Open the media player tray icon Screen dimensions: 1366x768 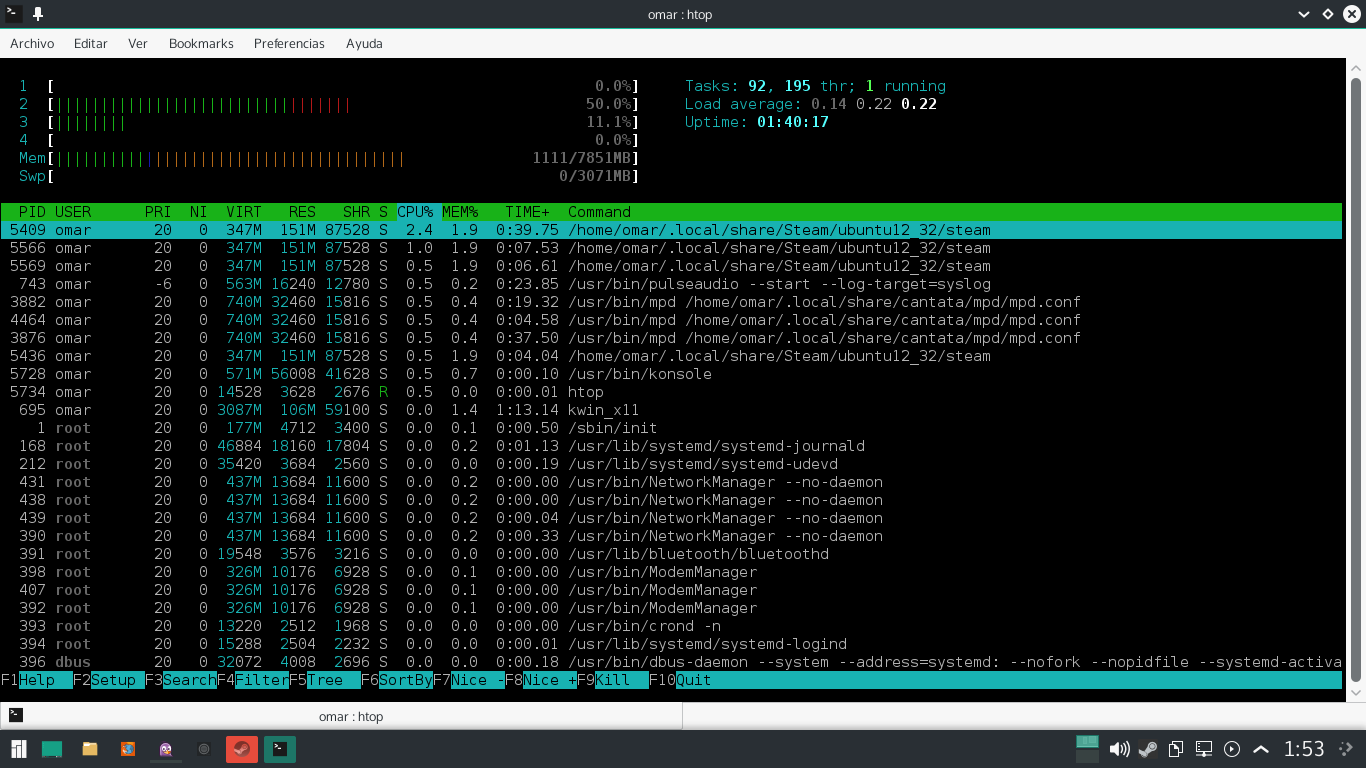(1232, 749)
